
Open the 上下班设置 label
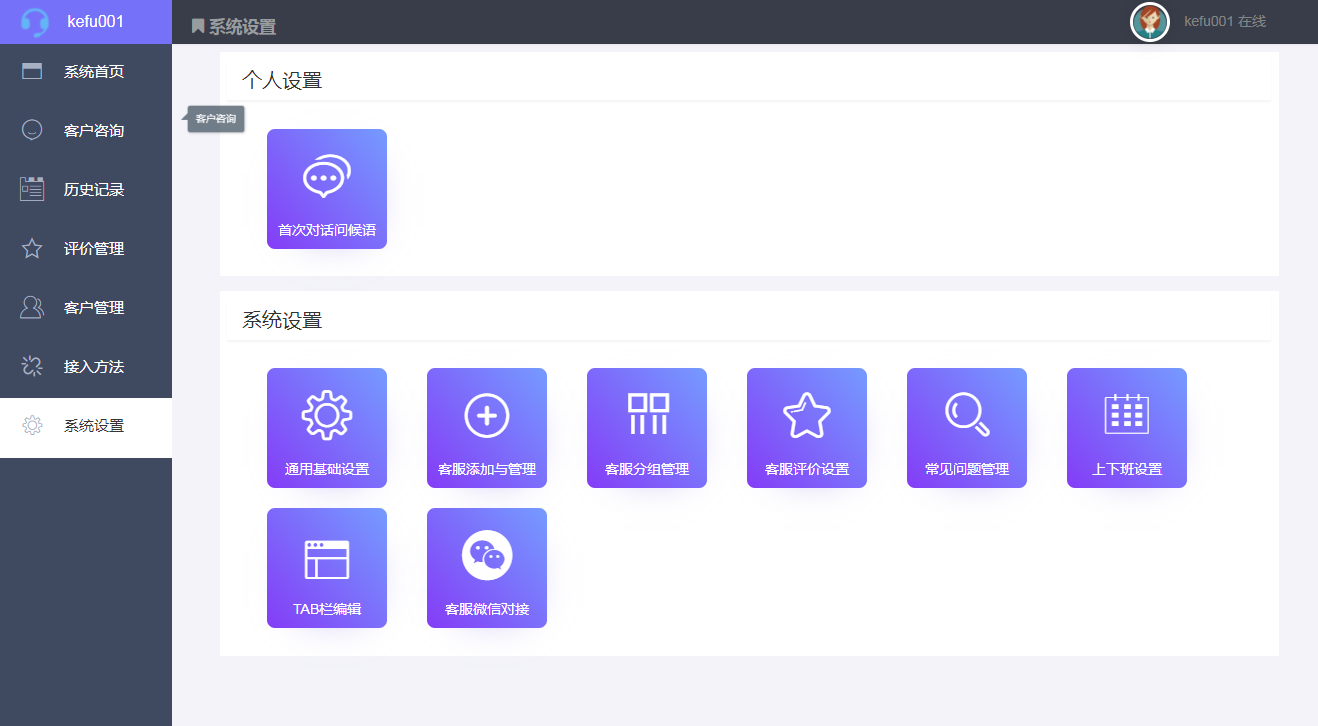[x=1127, y=469]
